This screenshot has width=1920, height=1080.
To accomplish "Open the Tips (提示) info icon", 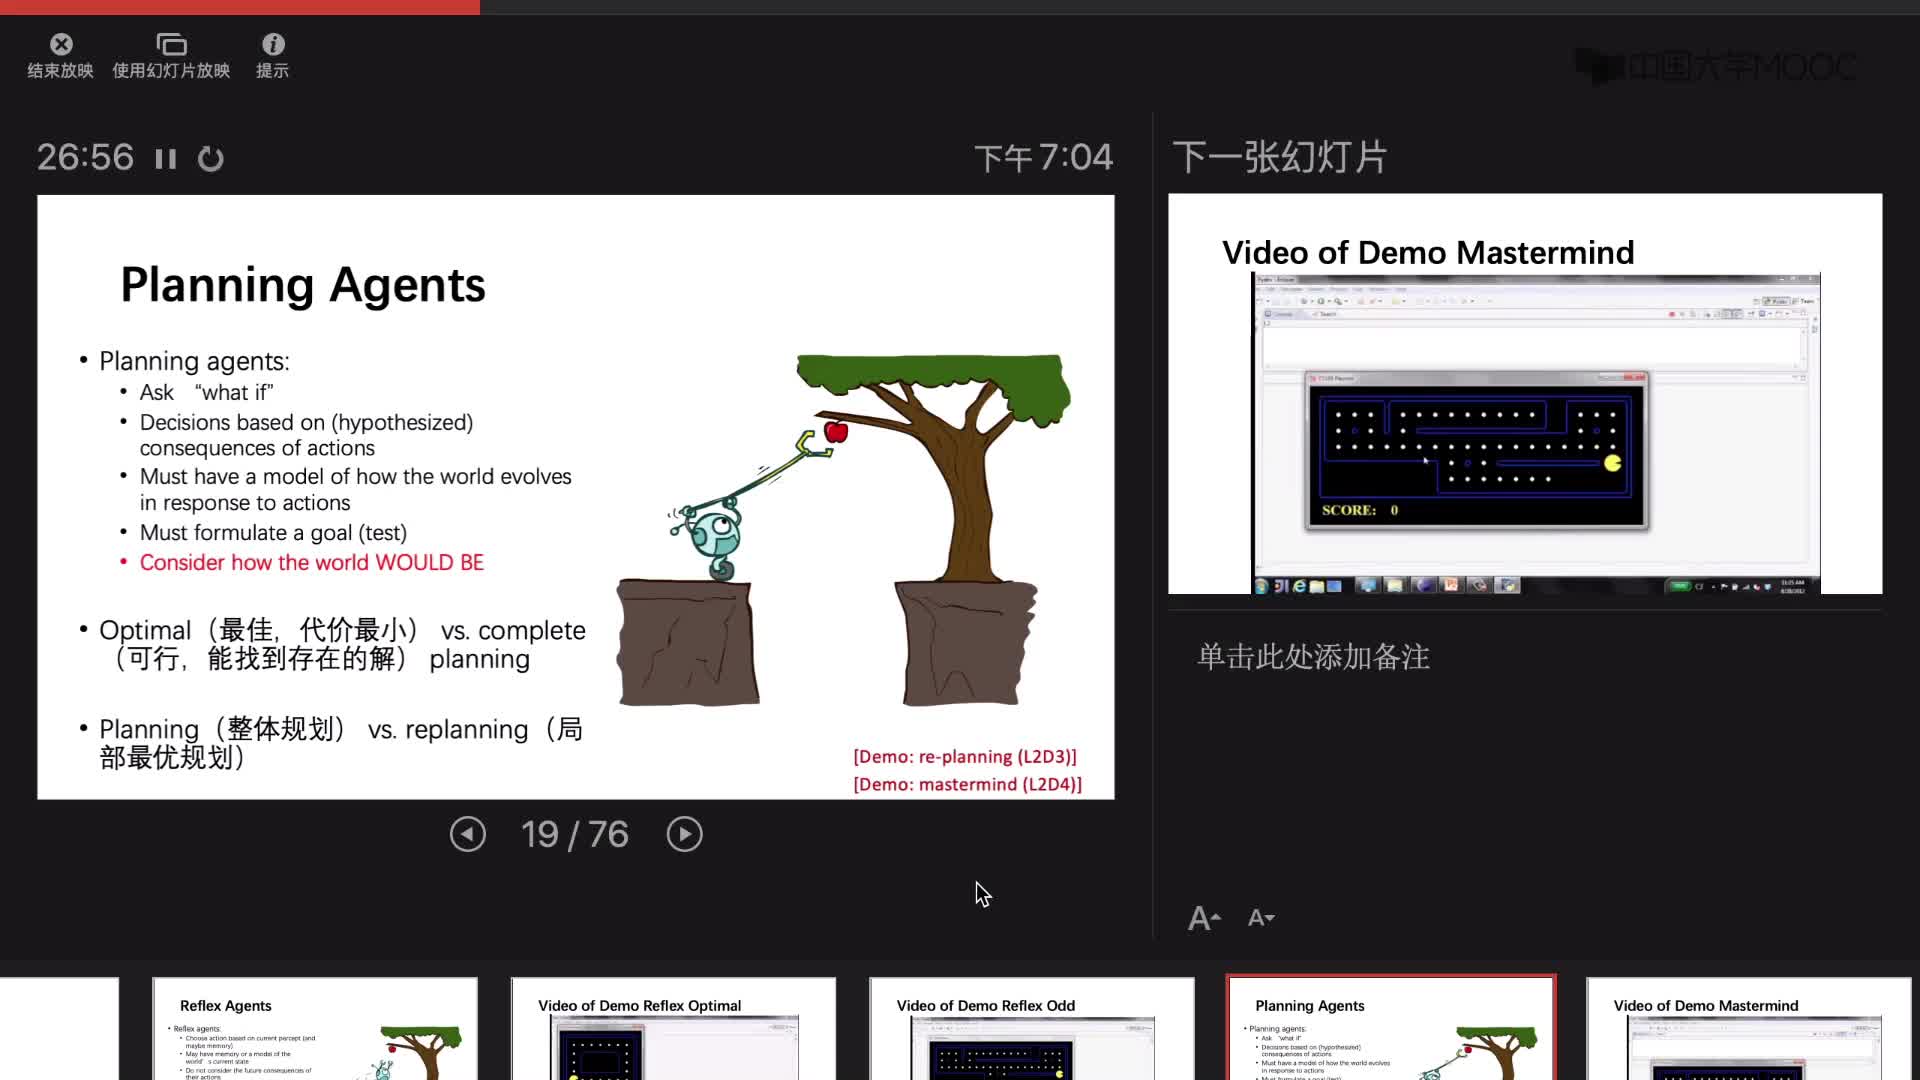I will pos(273,44).
